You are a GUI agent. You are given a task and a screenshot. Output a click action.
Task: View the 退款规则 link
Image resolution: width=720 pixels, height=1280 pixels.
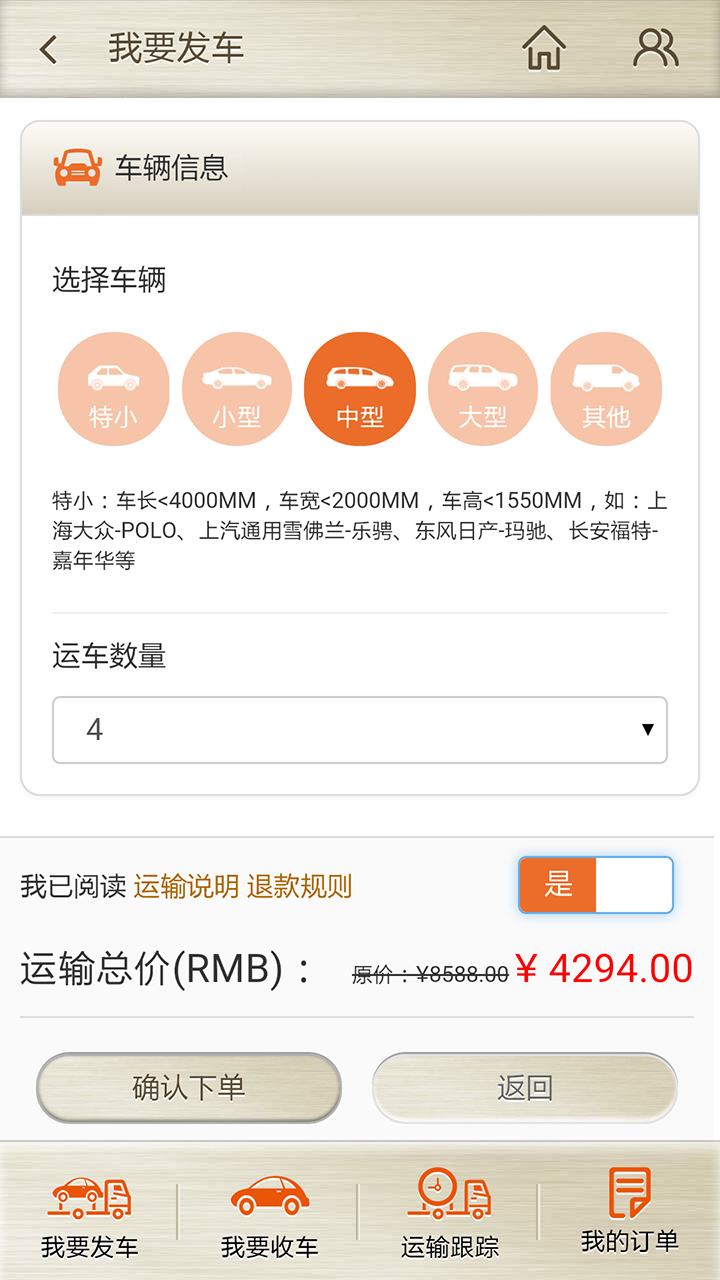[x=299, y=886]
